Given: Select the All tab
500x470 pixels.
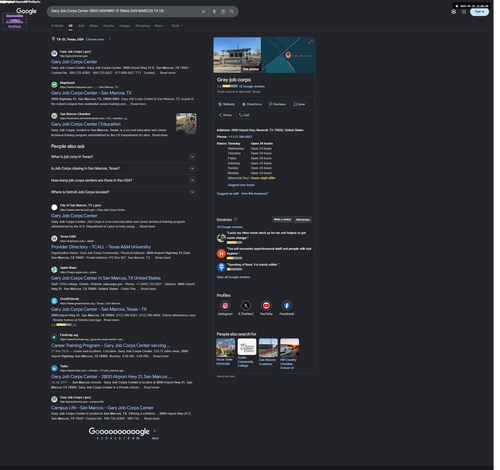Looking at the screenshot, I should click(x=70, y=26).
